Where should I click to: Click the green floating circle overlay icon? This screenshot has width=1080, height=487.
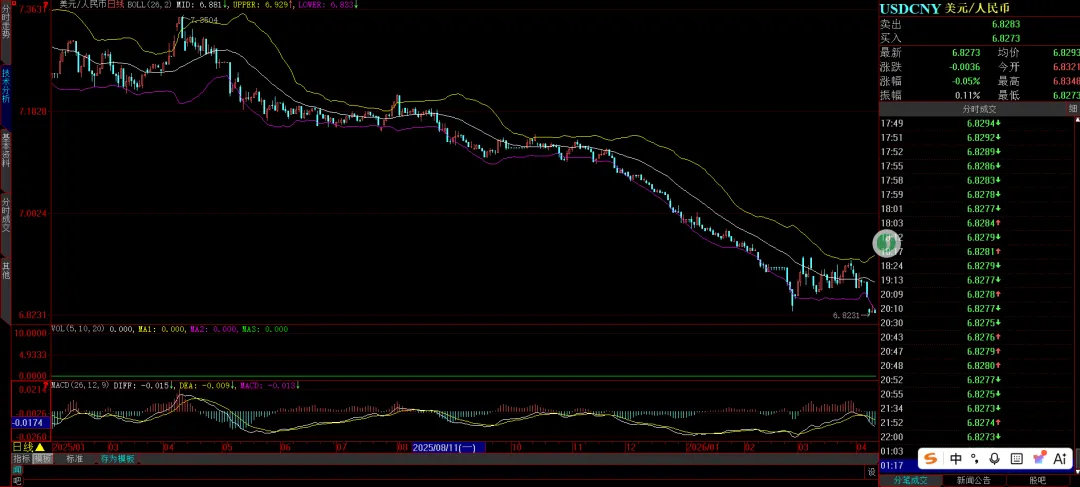(886, 242)
